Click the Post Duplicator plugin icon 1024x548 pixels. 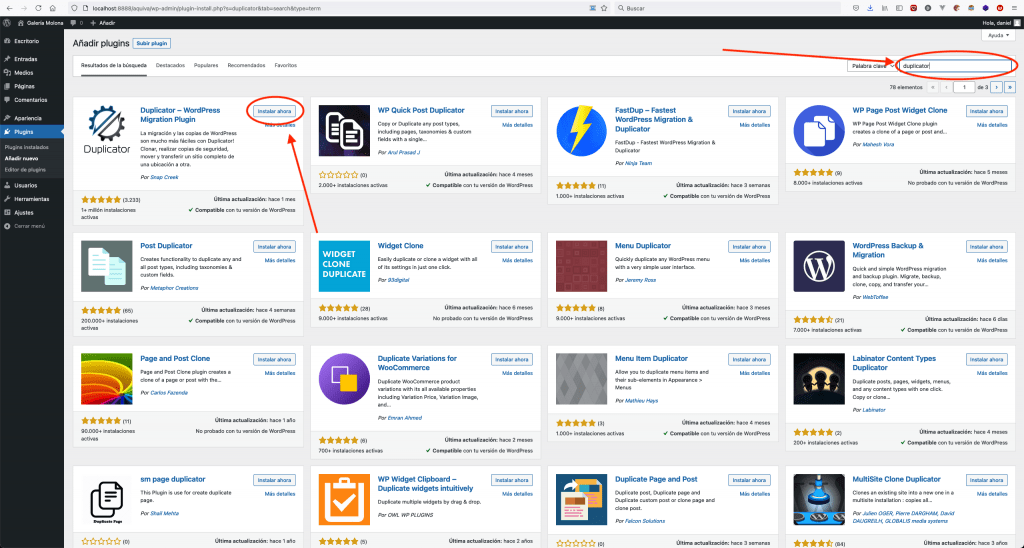107,266
